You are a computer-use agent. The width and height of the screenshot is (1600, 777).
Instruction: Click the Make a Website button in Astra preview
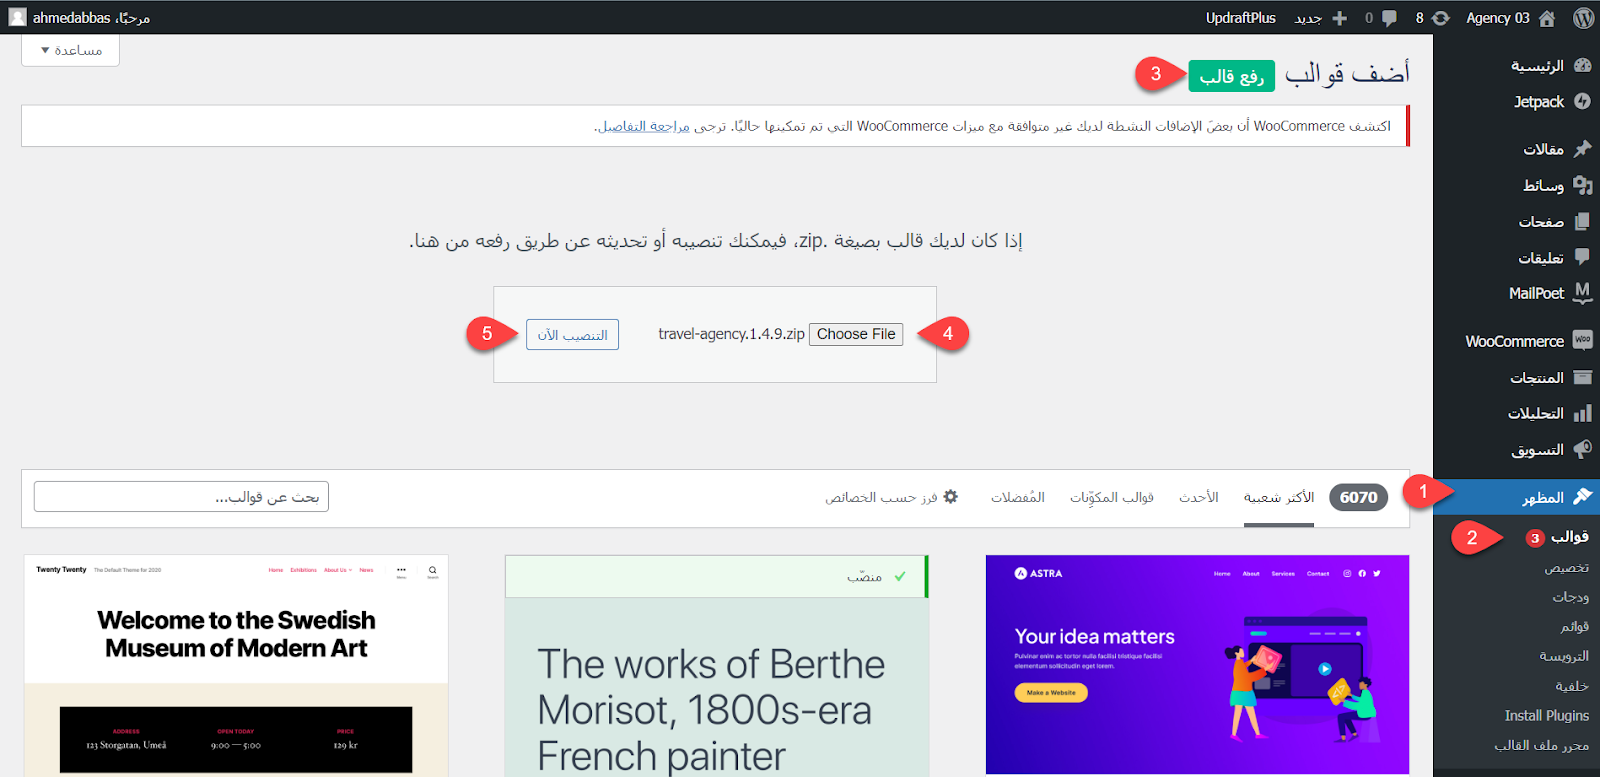[x=1051, y=692]
